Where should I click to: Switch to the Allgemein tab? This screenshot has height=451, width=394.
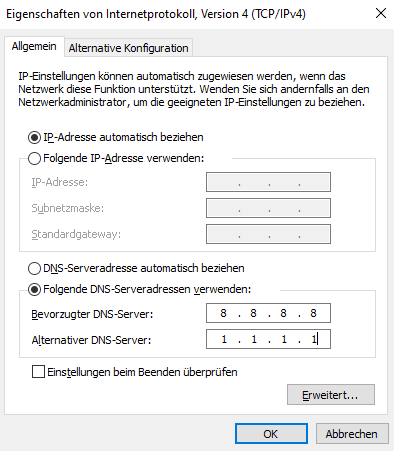click(34, 46)
